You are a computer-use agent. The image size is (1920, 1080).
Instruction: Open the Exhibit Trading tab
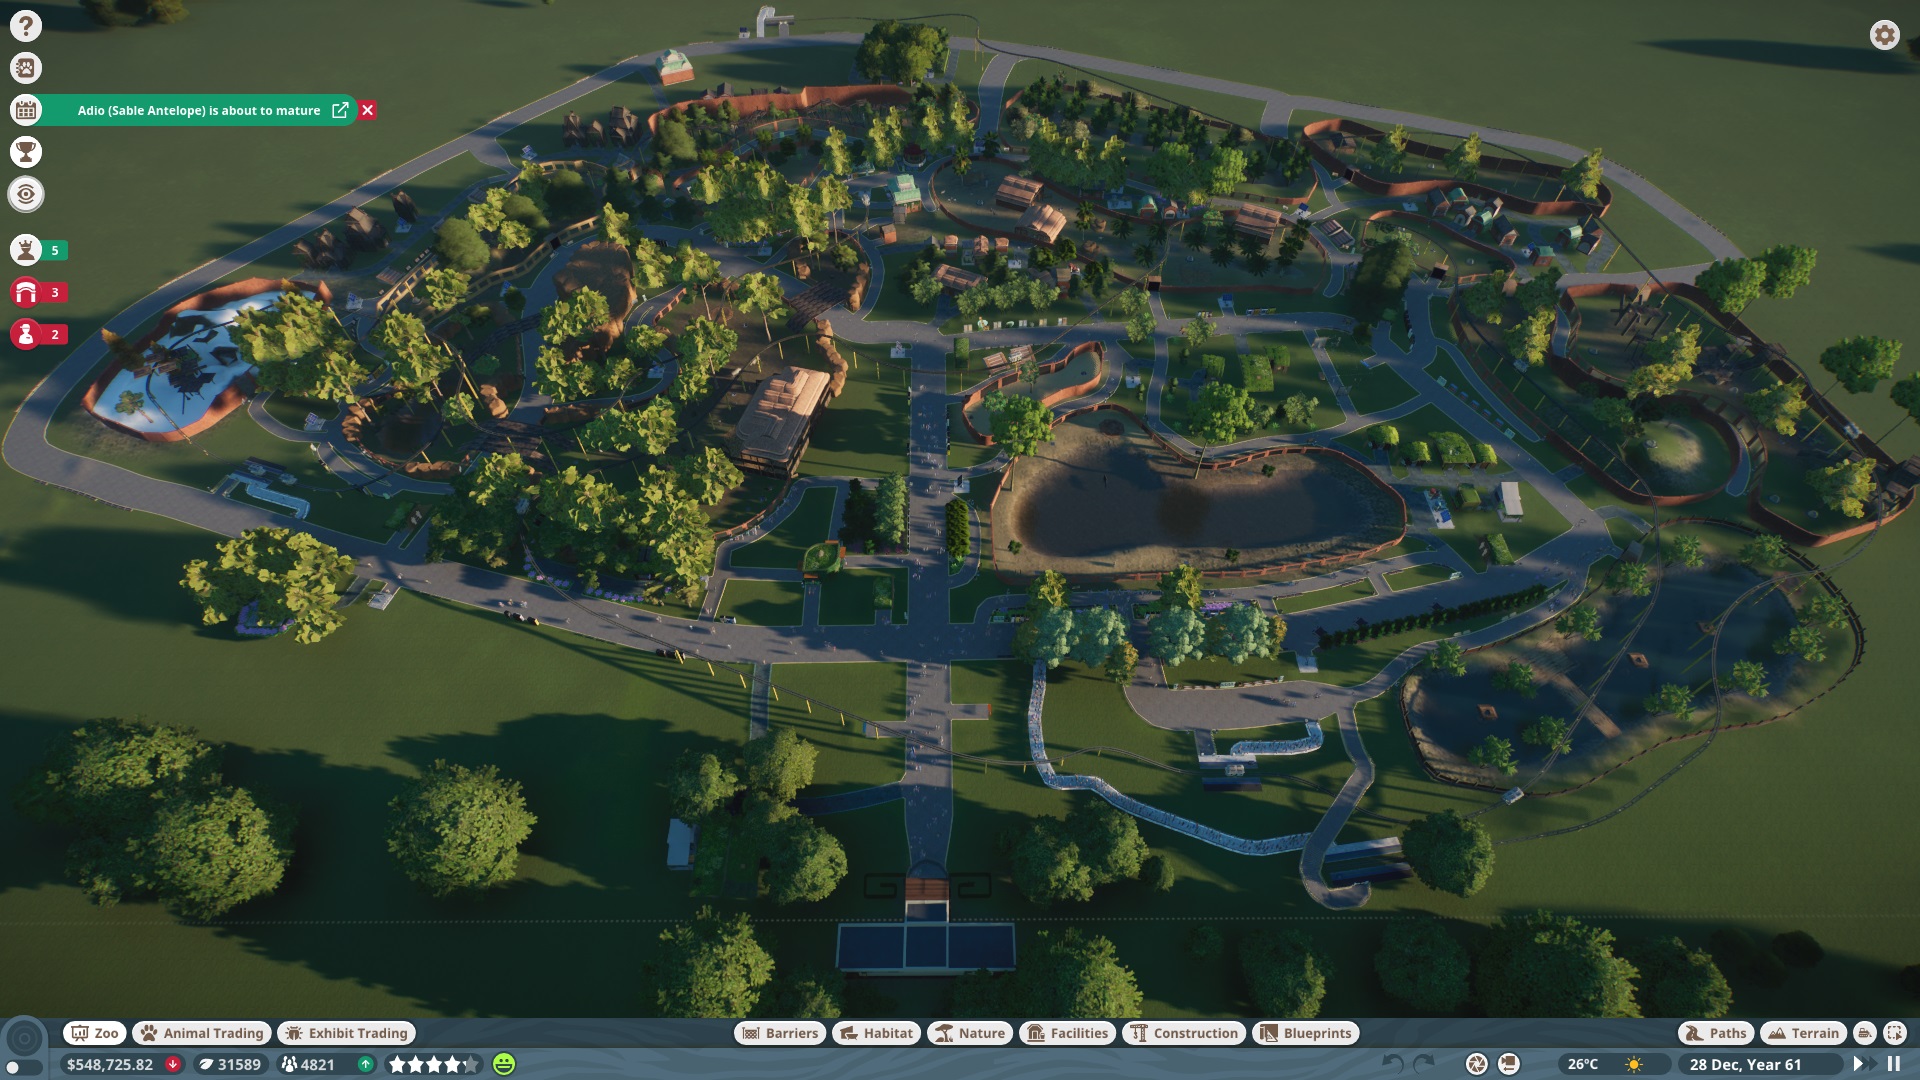(347, 1033)
